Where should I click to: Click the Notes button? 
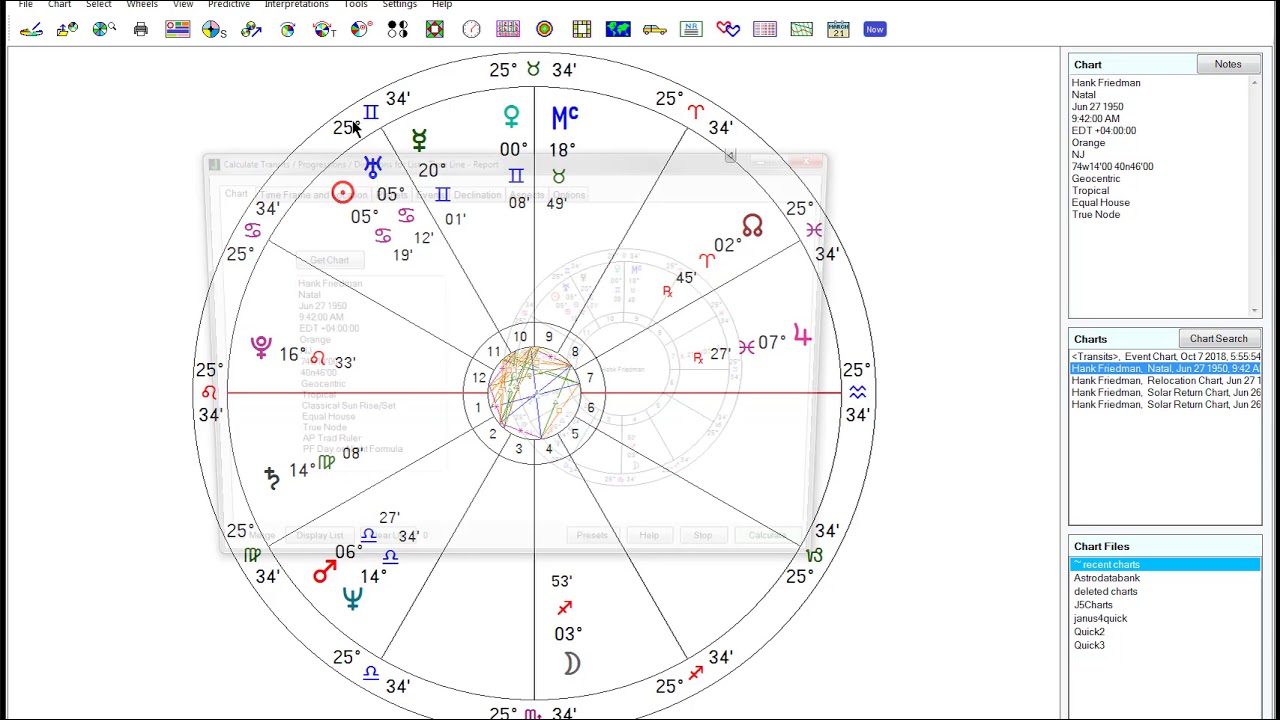[1228, 64]
